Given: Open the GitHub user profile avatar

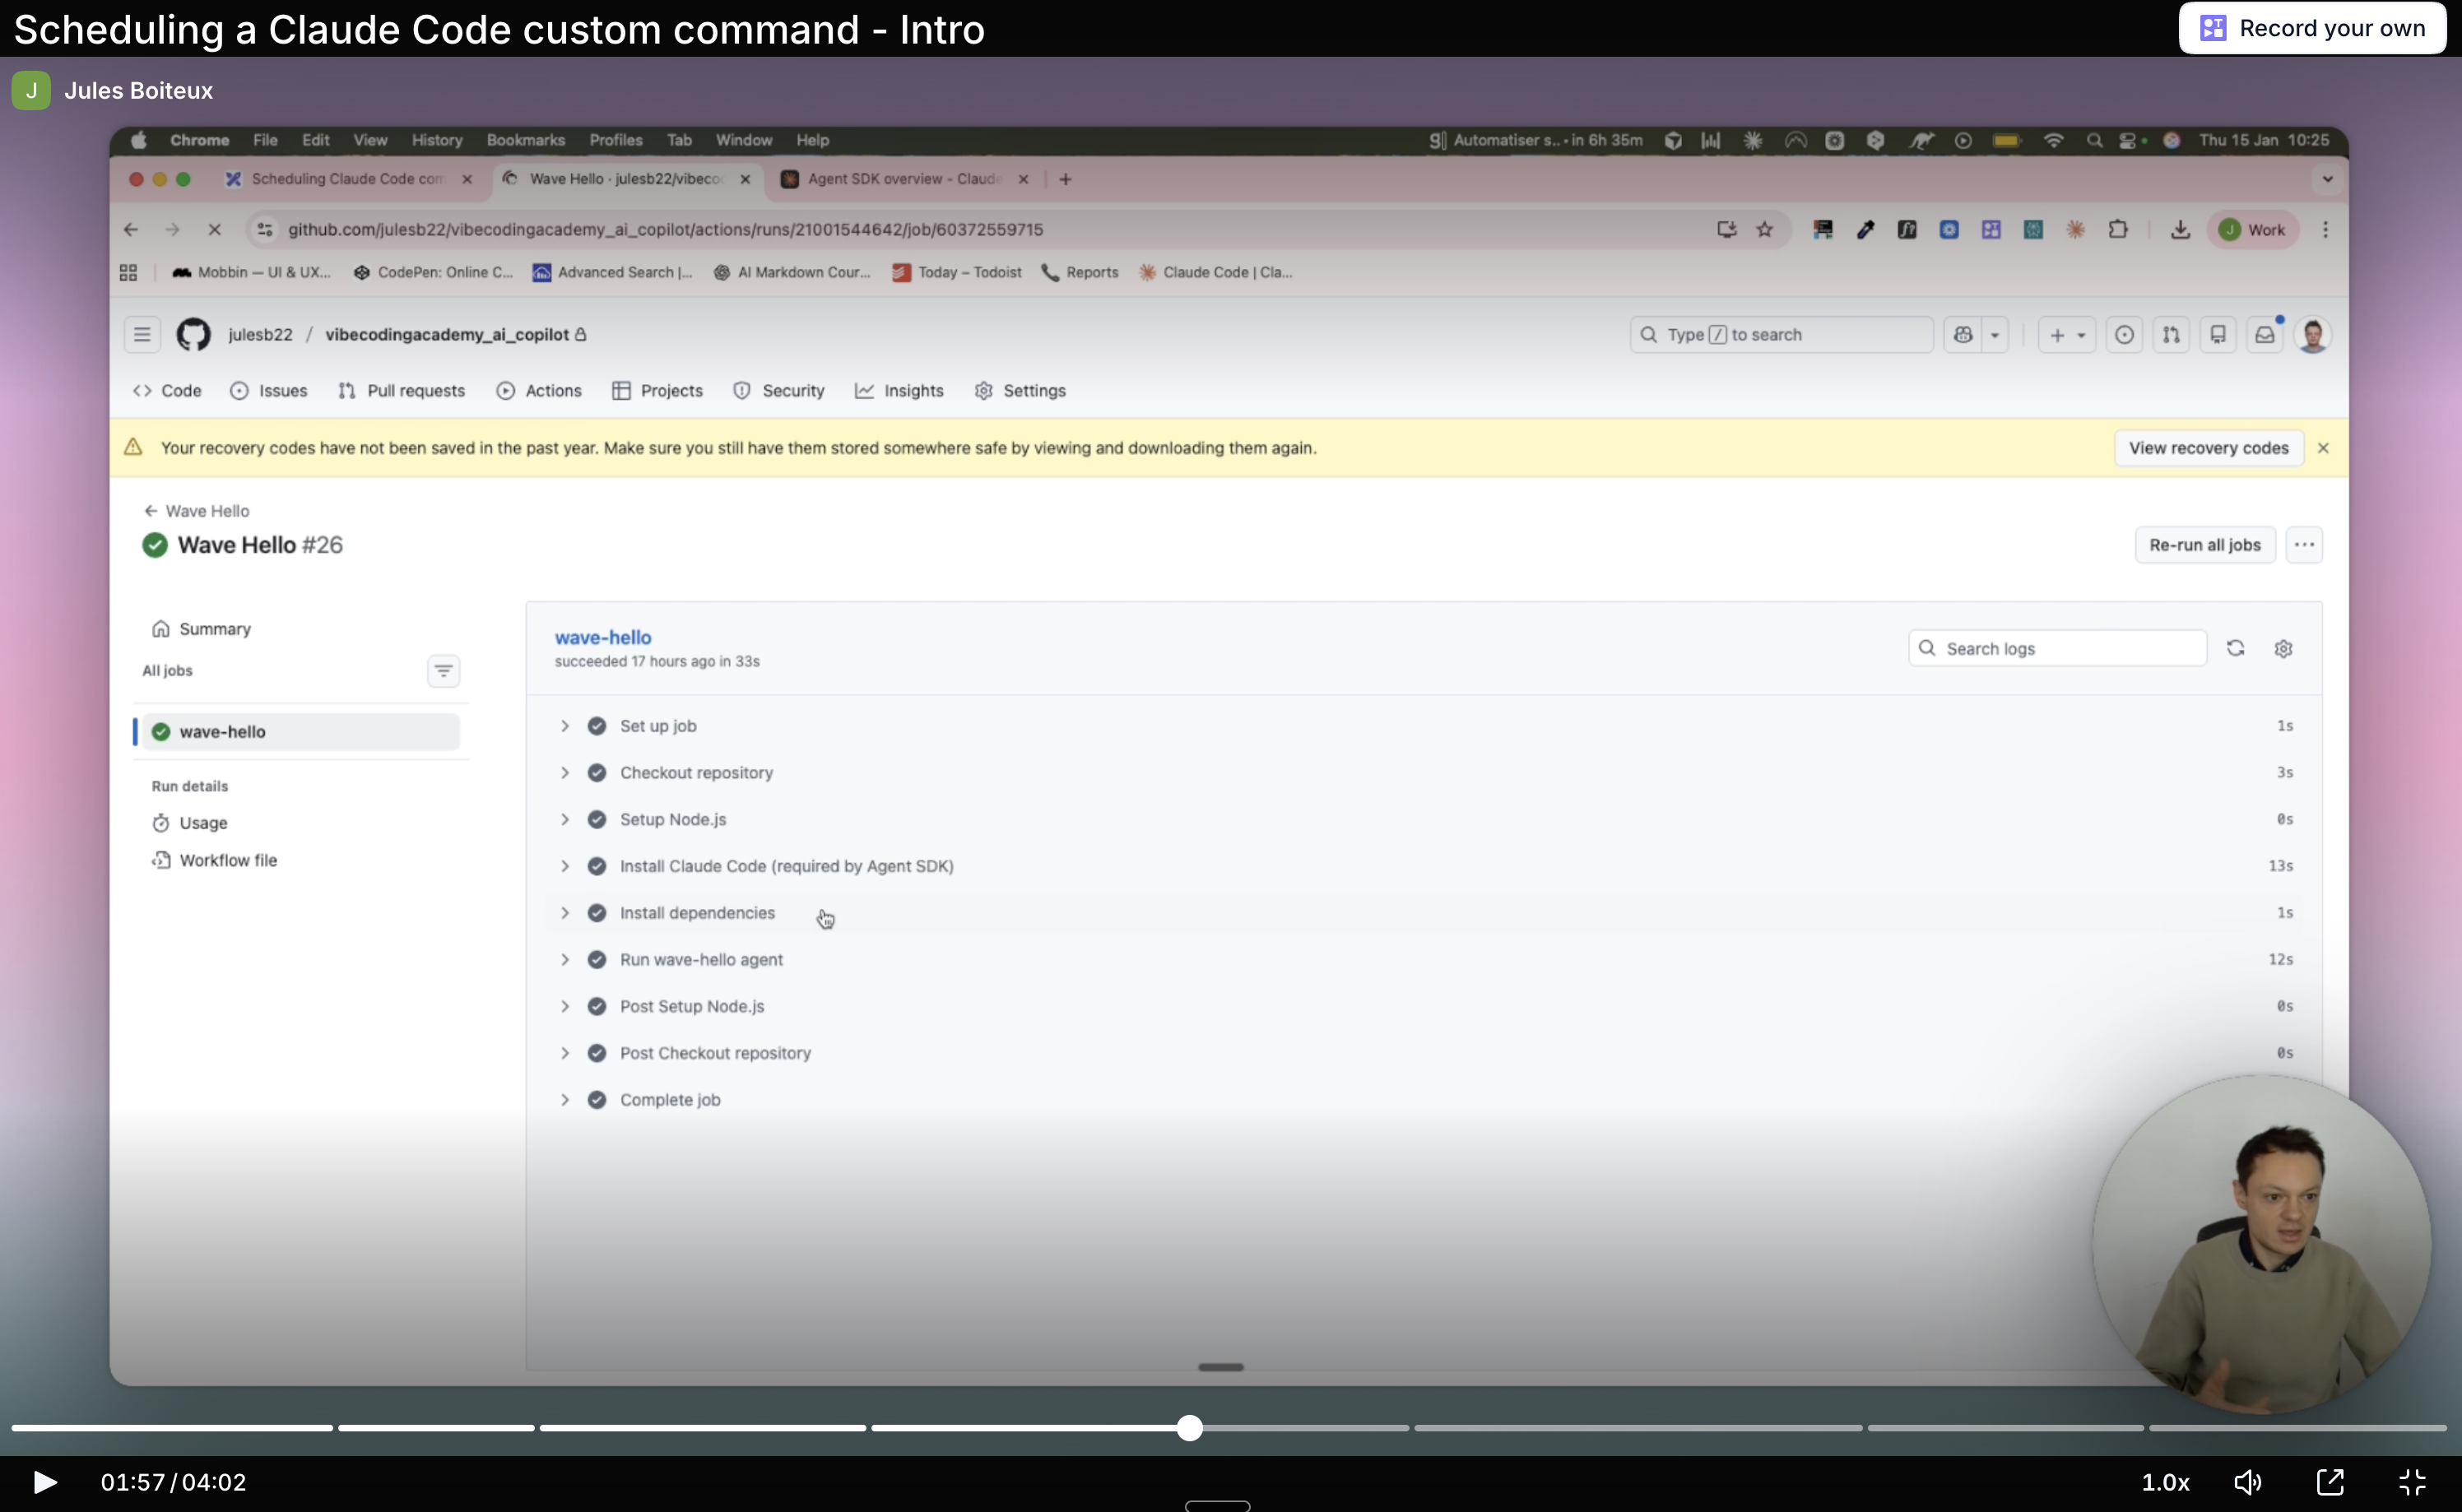Looking at the screenshot, I should click(2313, 335).
